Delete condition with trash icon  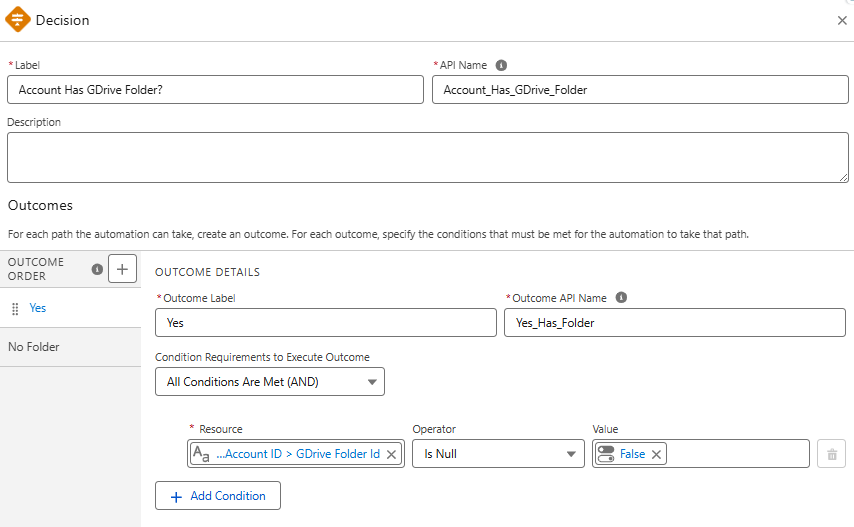(x=832, y=454)
